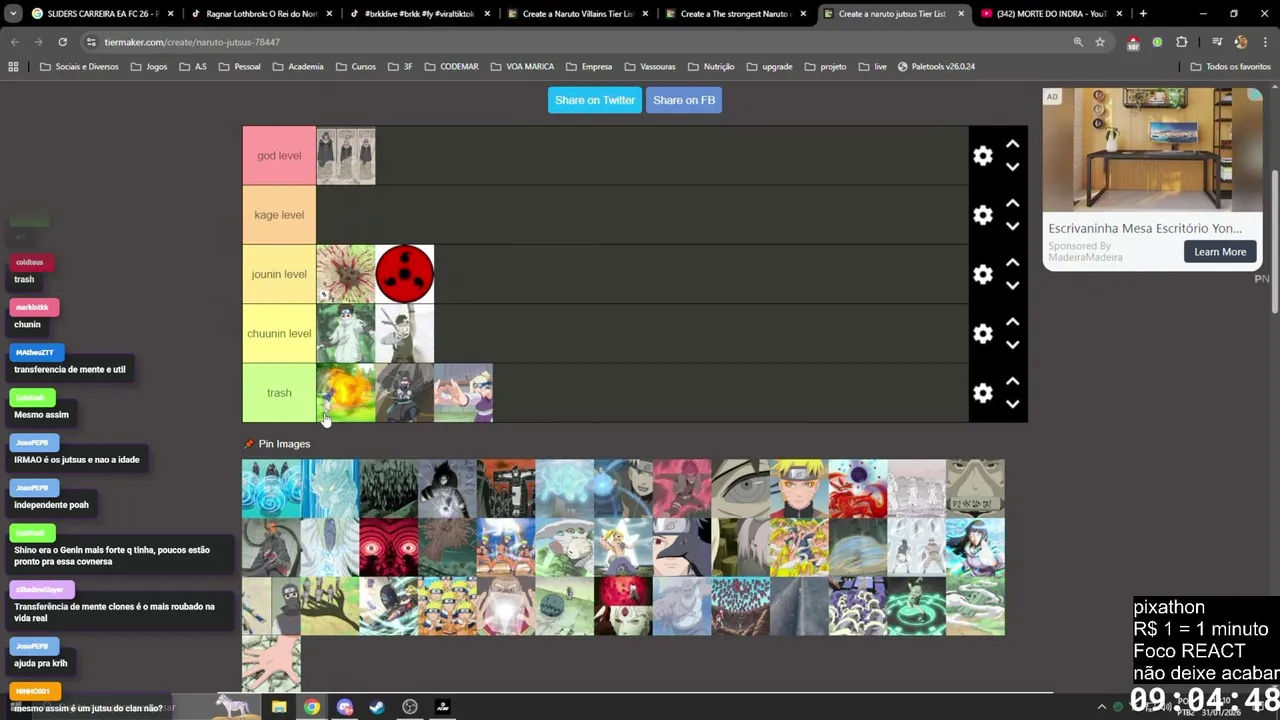Click the chuunin level tier label
This screenshot has height=720, width=1280.
279,334
